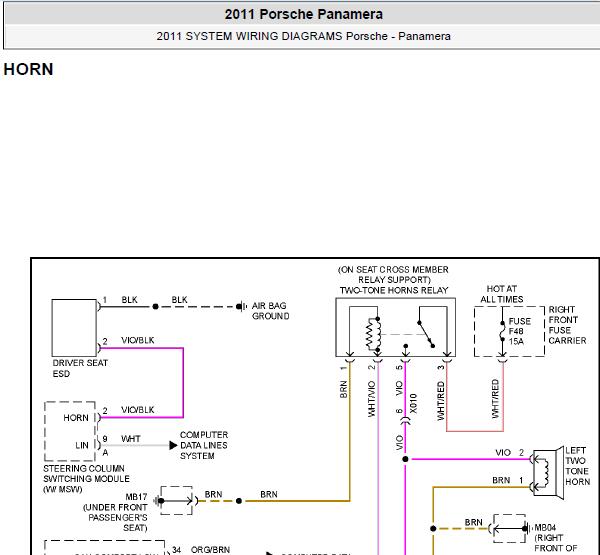Select the HORN section heading
This screenshot has width=600, height=555.
[28, 70]
